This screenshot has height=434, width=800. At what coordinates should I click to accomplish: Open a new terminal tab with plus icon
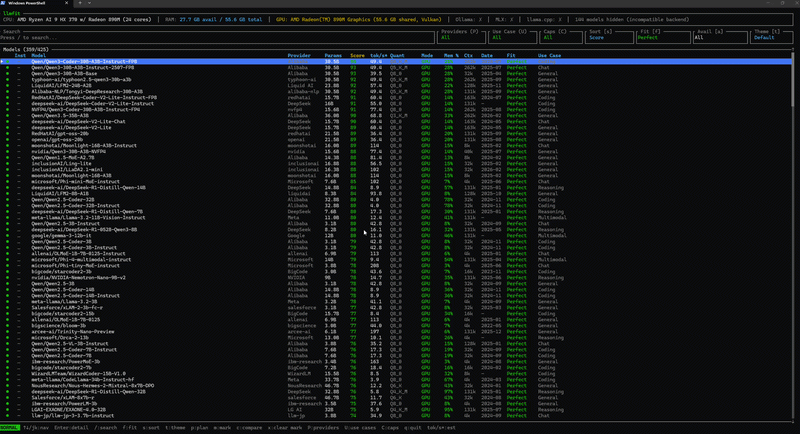click(x=80, y=3)
